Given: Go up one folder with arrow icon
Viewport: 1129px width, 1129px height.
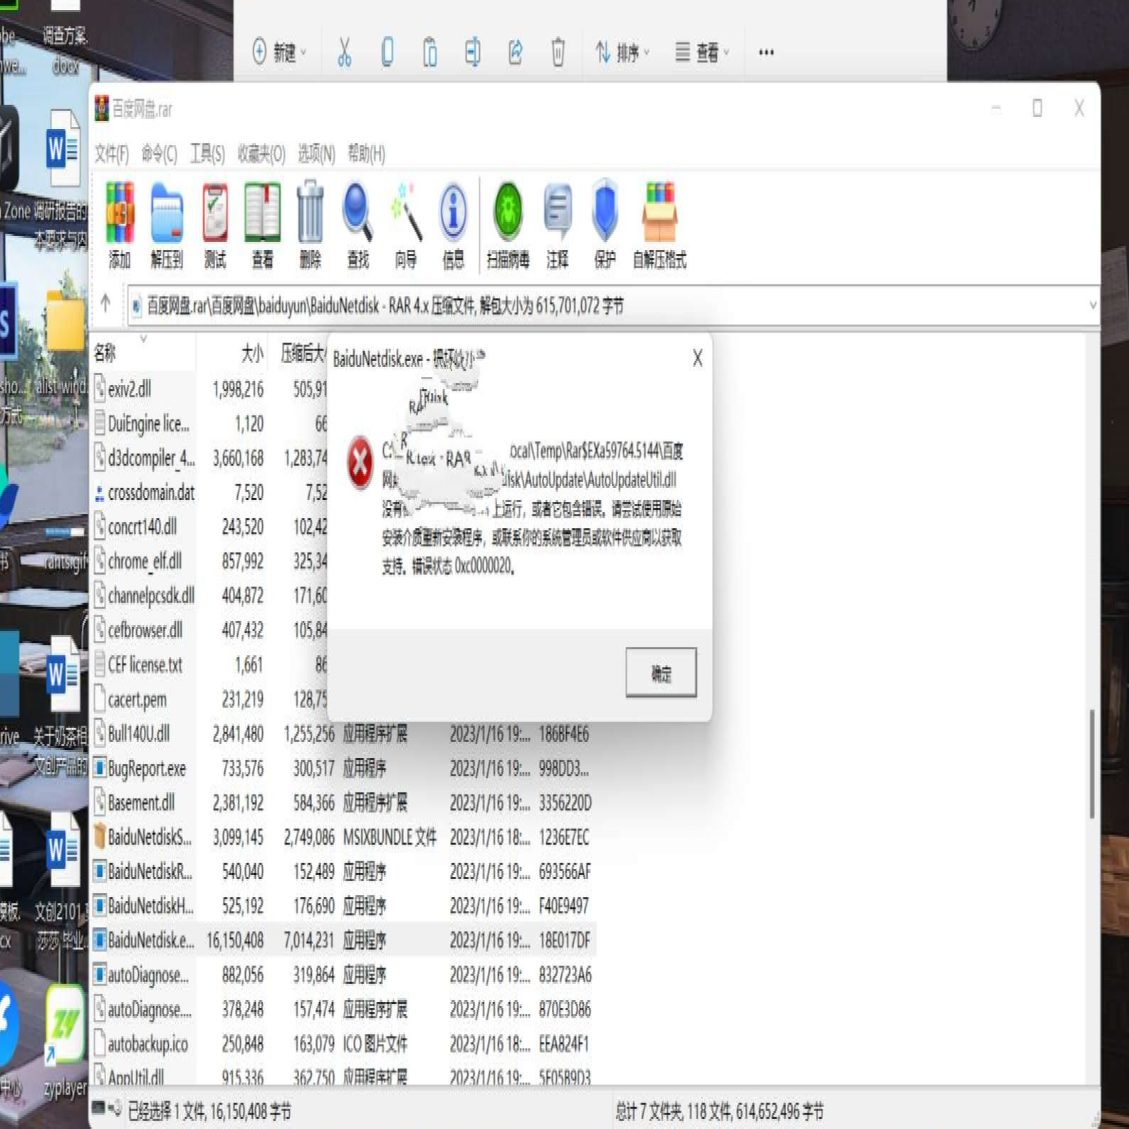Looking at the screenshot, I should click(106, 303).
